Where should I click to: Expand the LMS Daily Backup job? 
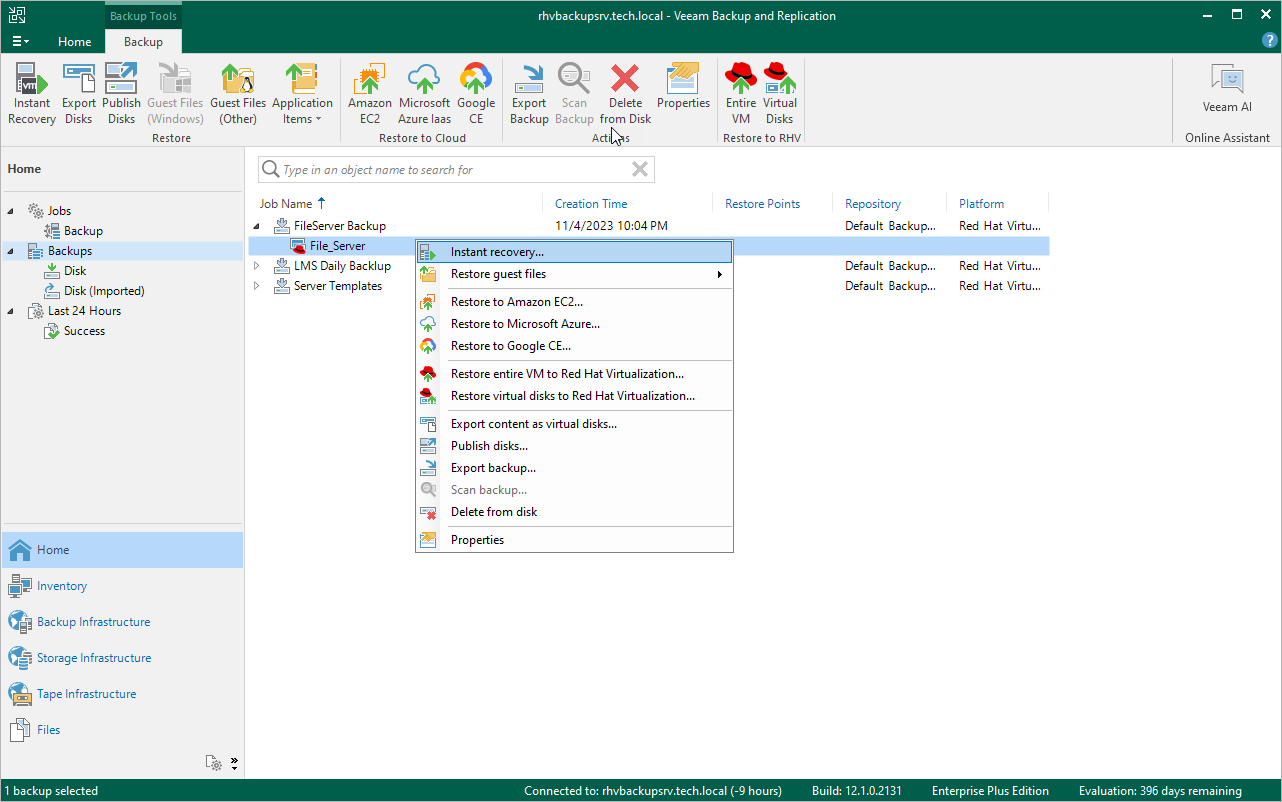(257, 266)
